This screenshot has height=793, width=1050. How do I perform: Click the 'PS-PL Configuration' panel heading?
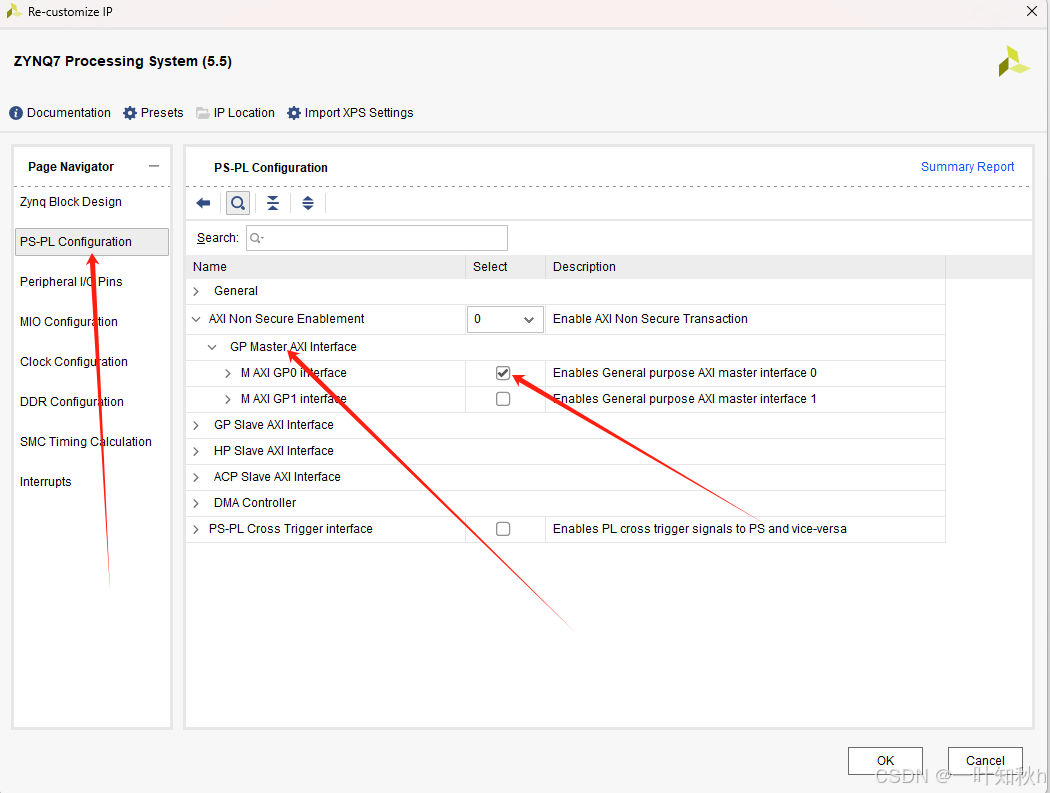(x=271, y=168)
